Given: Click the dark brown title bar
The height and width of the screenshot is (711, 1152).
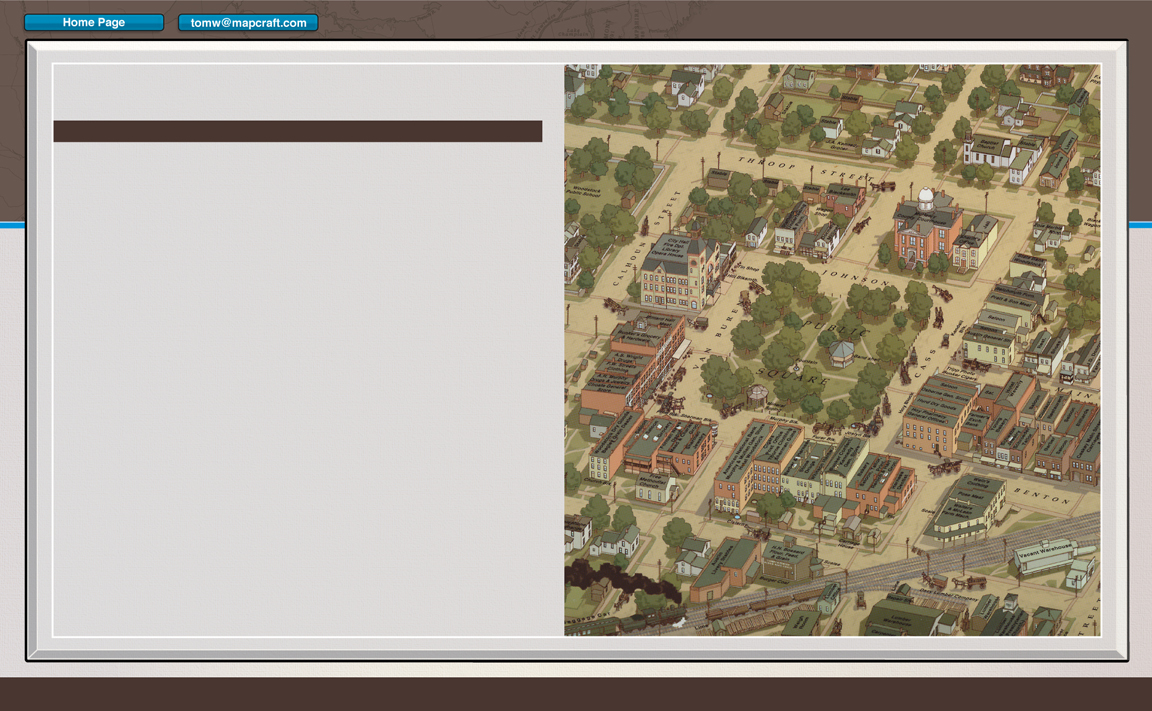Looking at the screenshot, I should (297, 132).
